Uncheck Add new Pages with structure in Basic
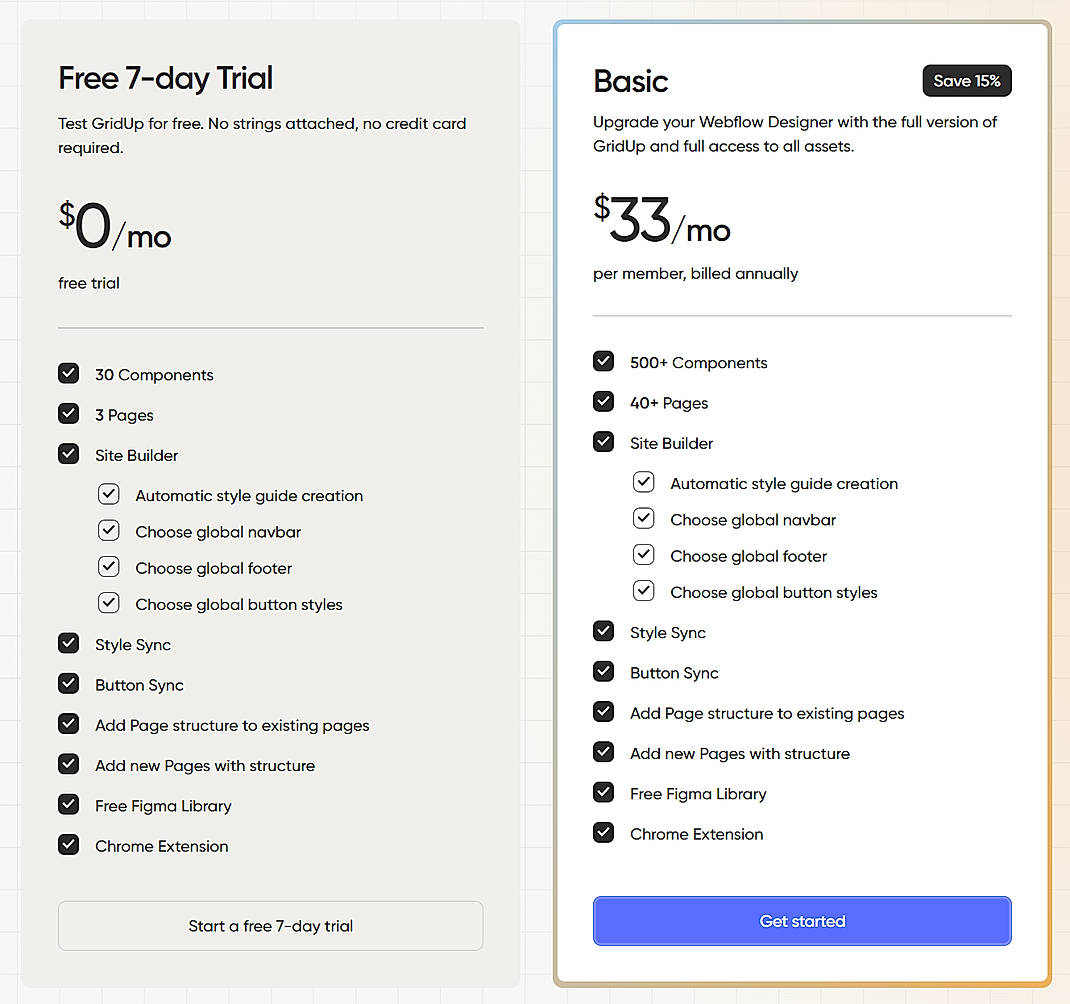The image size is (1070, 1004). point(603,752)
